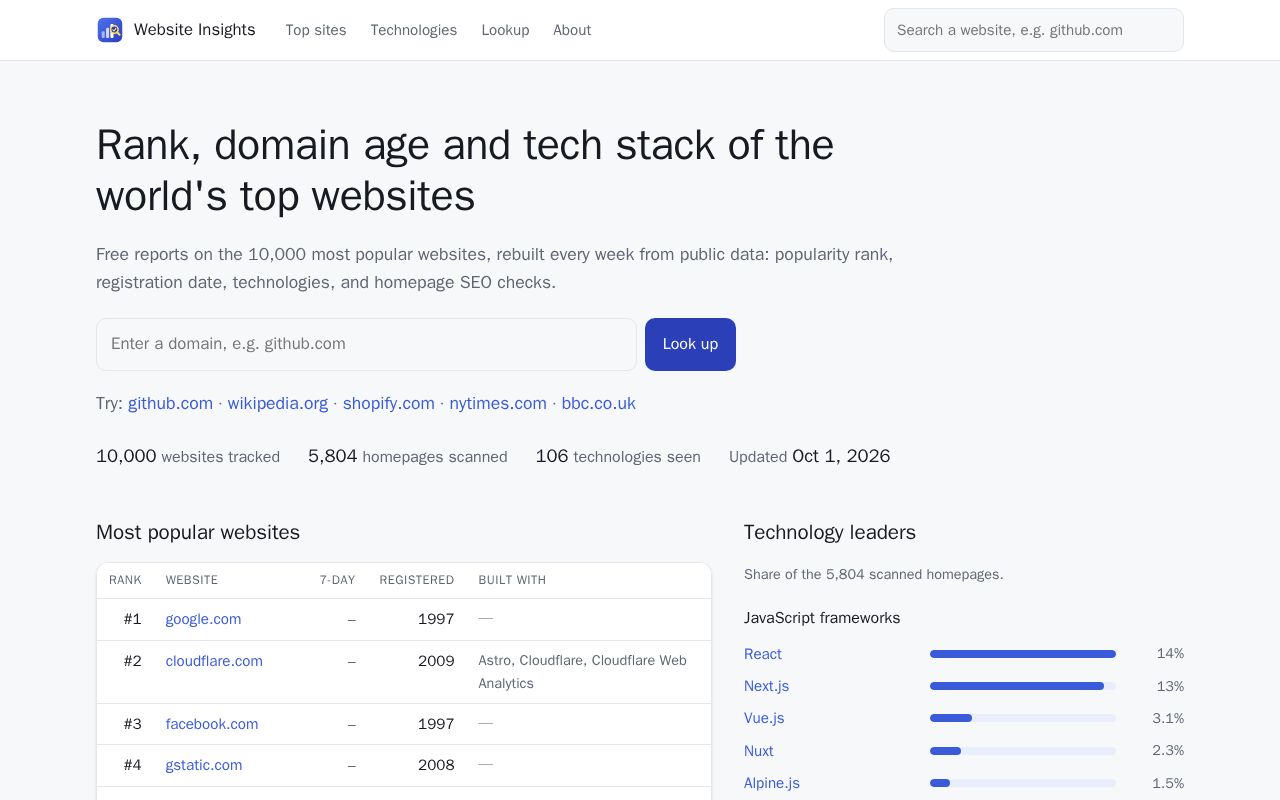1280x800 pixels.
Task: Open the Lookup navigation item
Action: [505, 30]
